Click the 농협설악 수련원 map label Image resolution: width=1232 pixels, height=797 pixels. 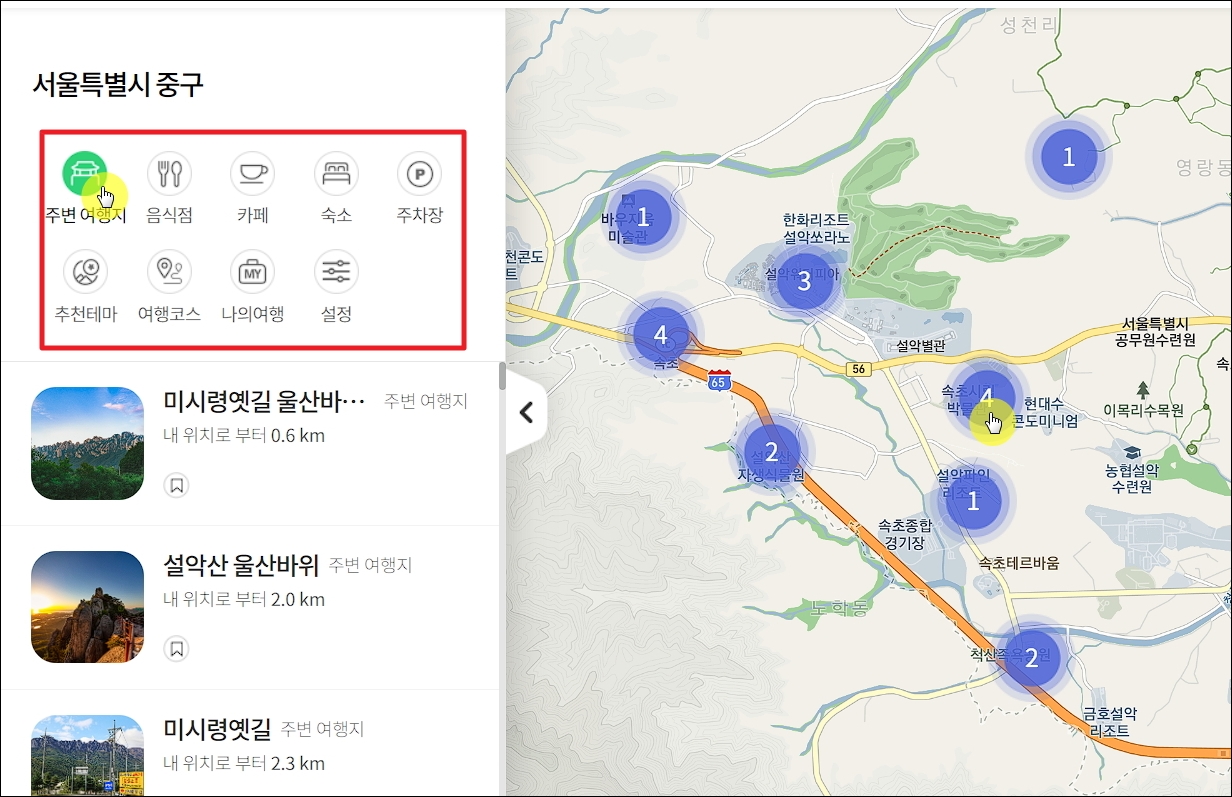(1132, 478)
